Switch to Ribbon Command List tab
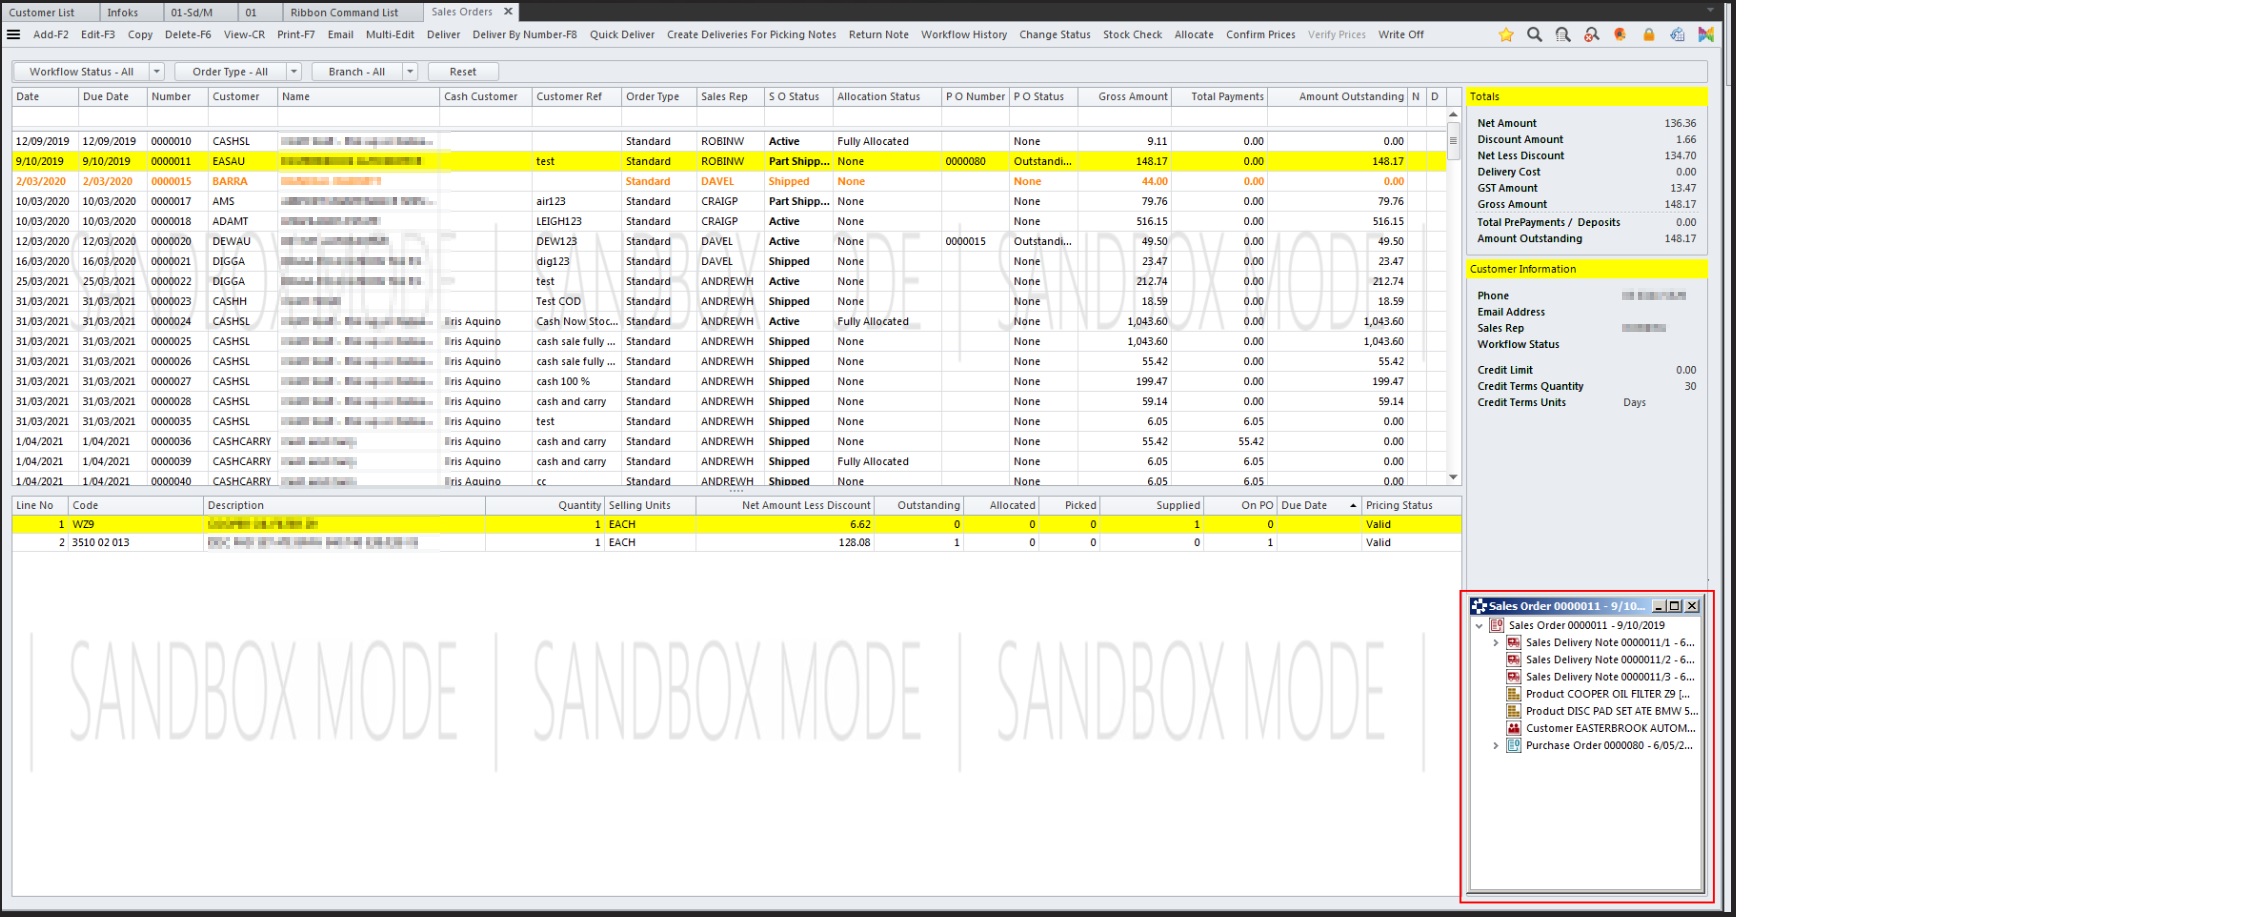 (x=344, y=12)
